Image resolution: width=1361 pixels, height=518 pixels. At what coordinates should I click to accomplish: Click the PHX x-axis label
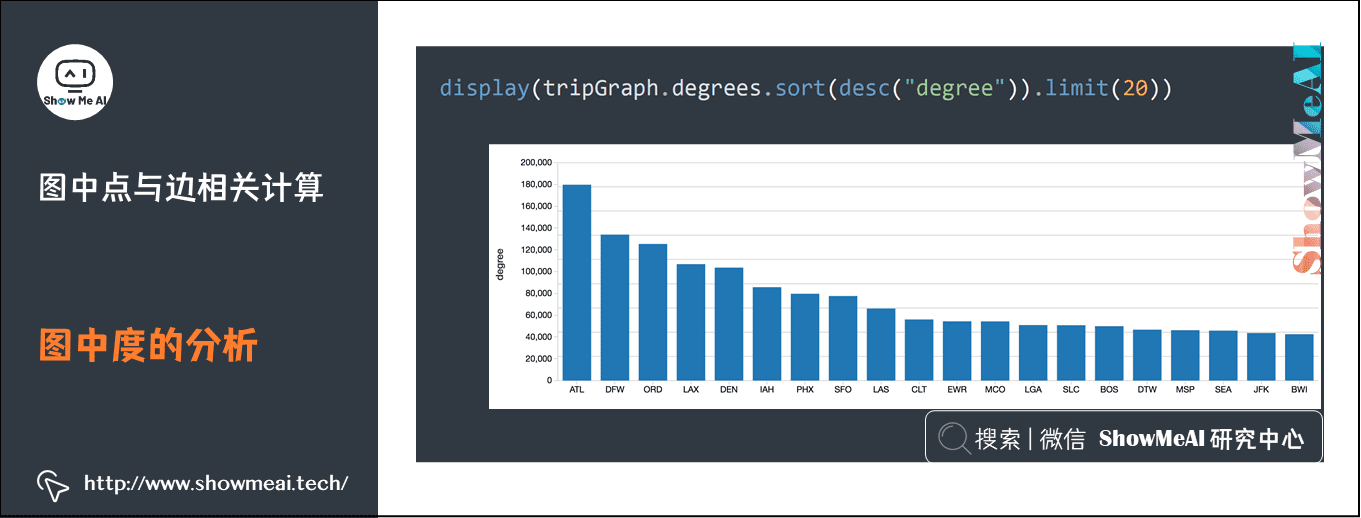[x=805, y=390]
